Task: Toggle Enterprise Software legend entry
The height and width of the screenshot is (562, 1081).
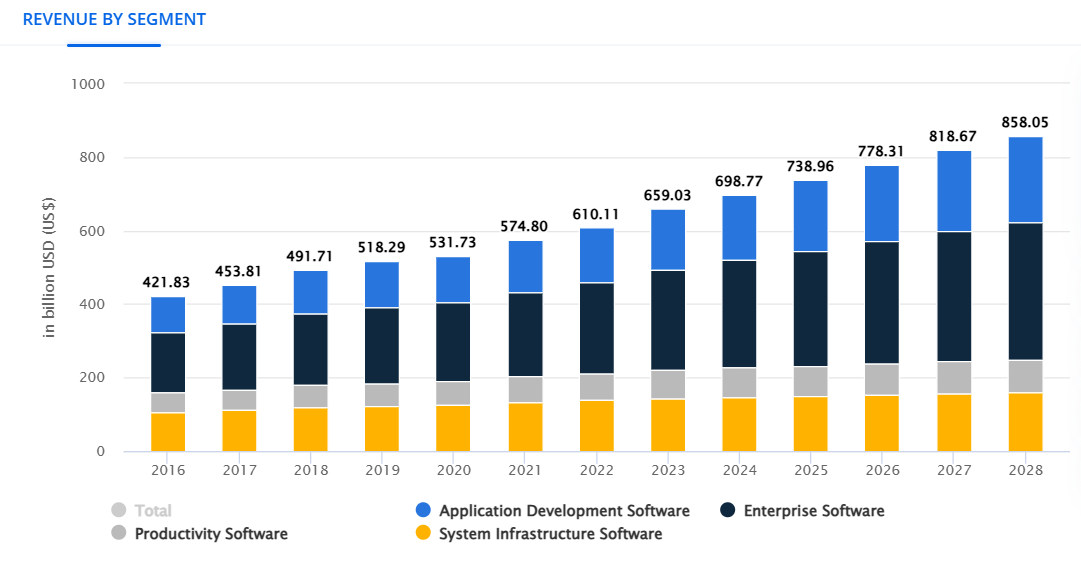Action: click(812, 511)
